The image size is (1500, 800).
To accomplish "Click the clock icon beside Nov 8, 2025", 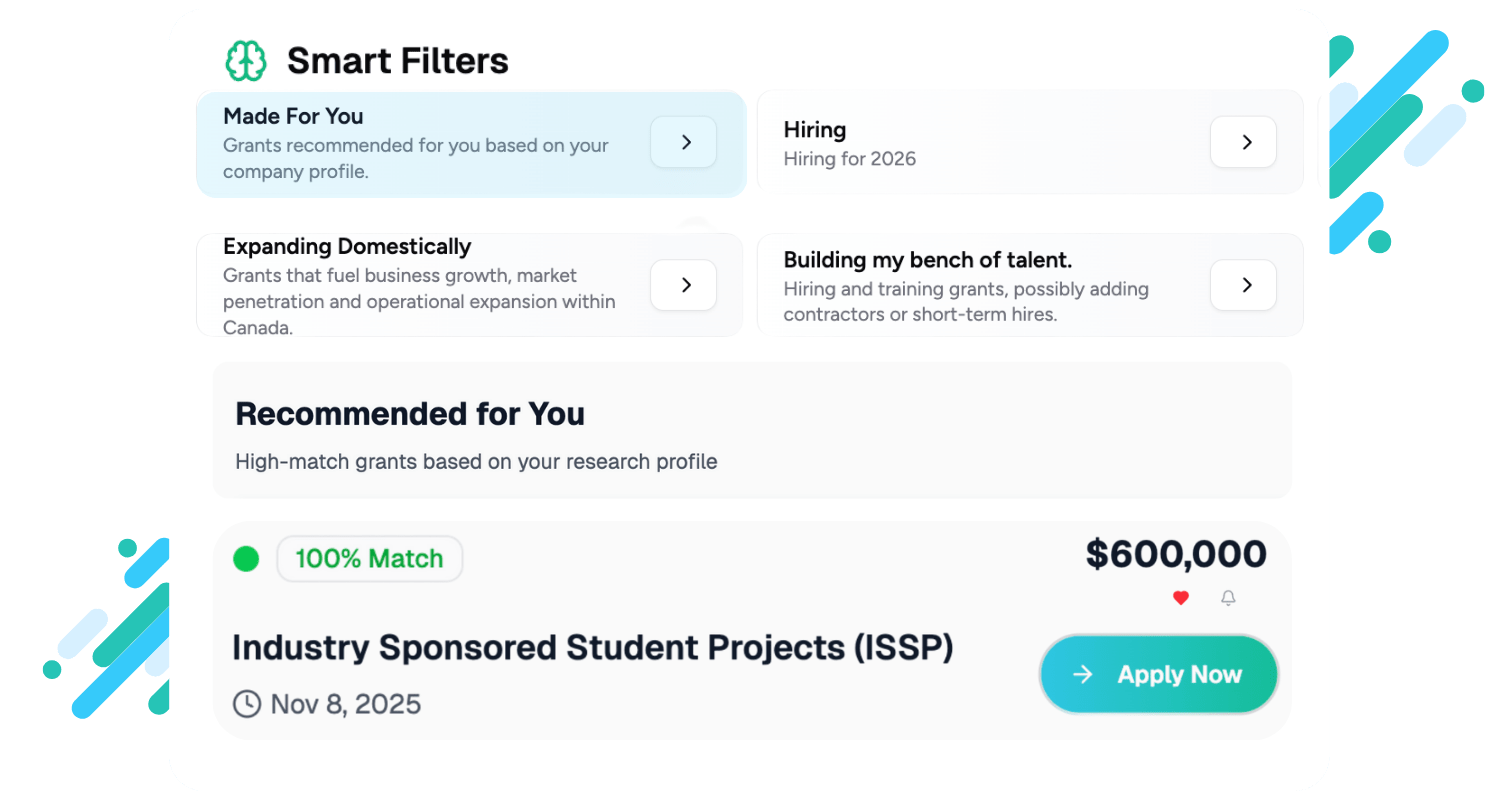I will pos(247,704).
